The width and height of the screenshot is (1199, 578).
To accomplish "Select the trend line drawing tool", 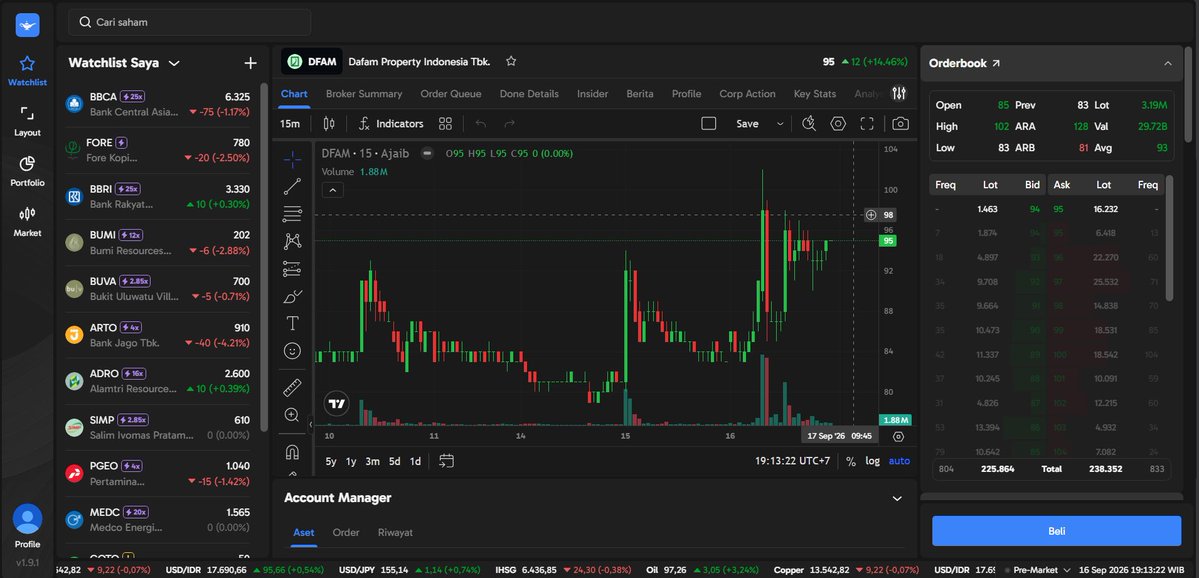I will tap(292, 186).
